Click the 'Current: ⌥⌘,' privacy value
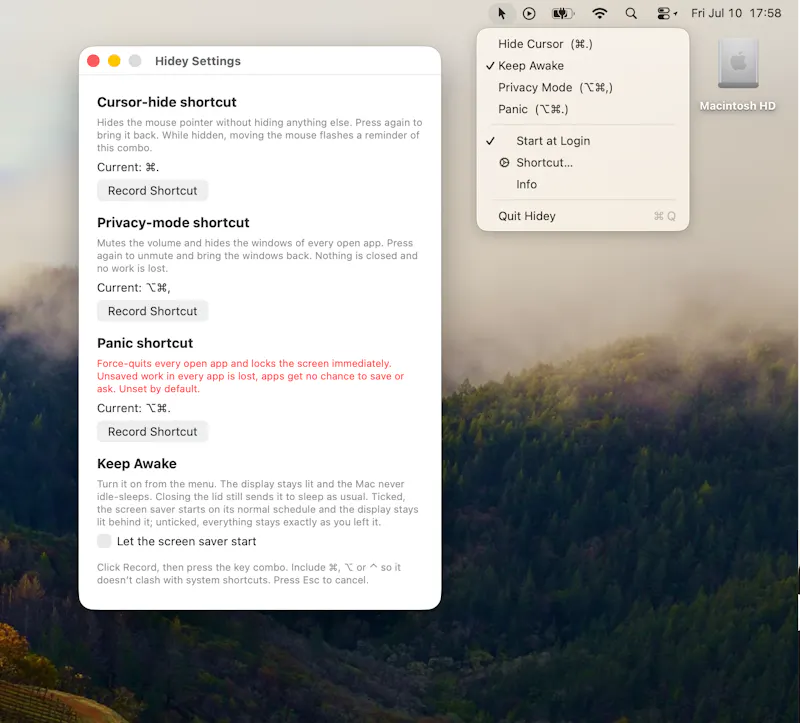The width and height of the screenshot is (800, 723). tap(134, 288)
